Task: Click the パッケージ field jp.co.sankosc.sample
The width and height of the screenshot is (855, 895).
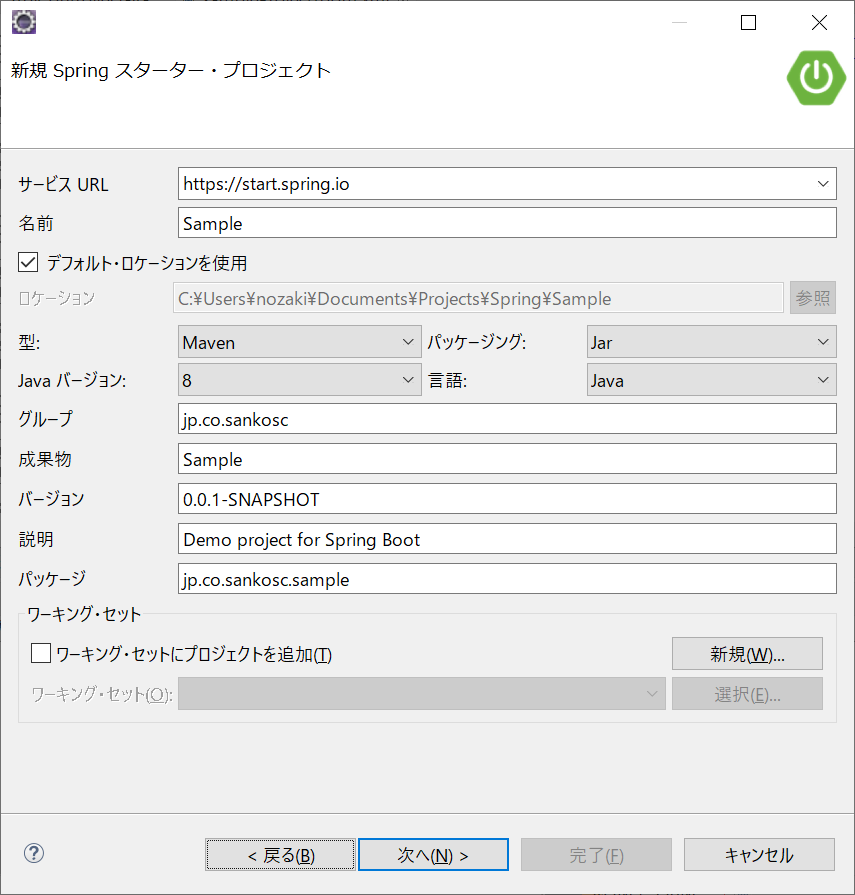Action: (507, 579)
